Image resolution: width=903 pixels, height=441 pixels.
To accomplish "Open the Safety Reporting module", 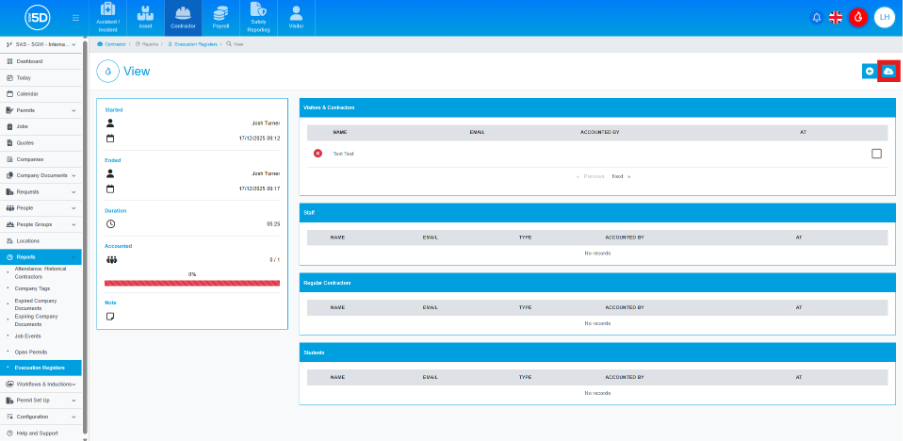I will [258, 17].
